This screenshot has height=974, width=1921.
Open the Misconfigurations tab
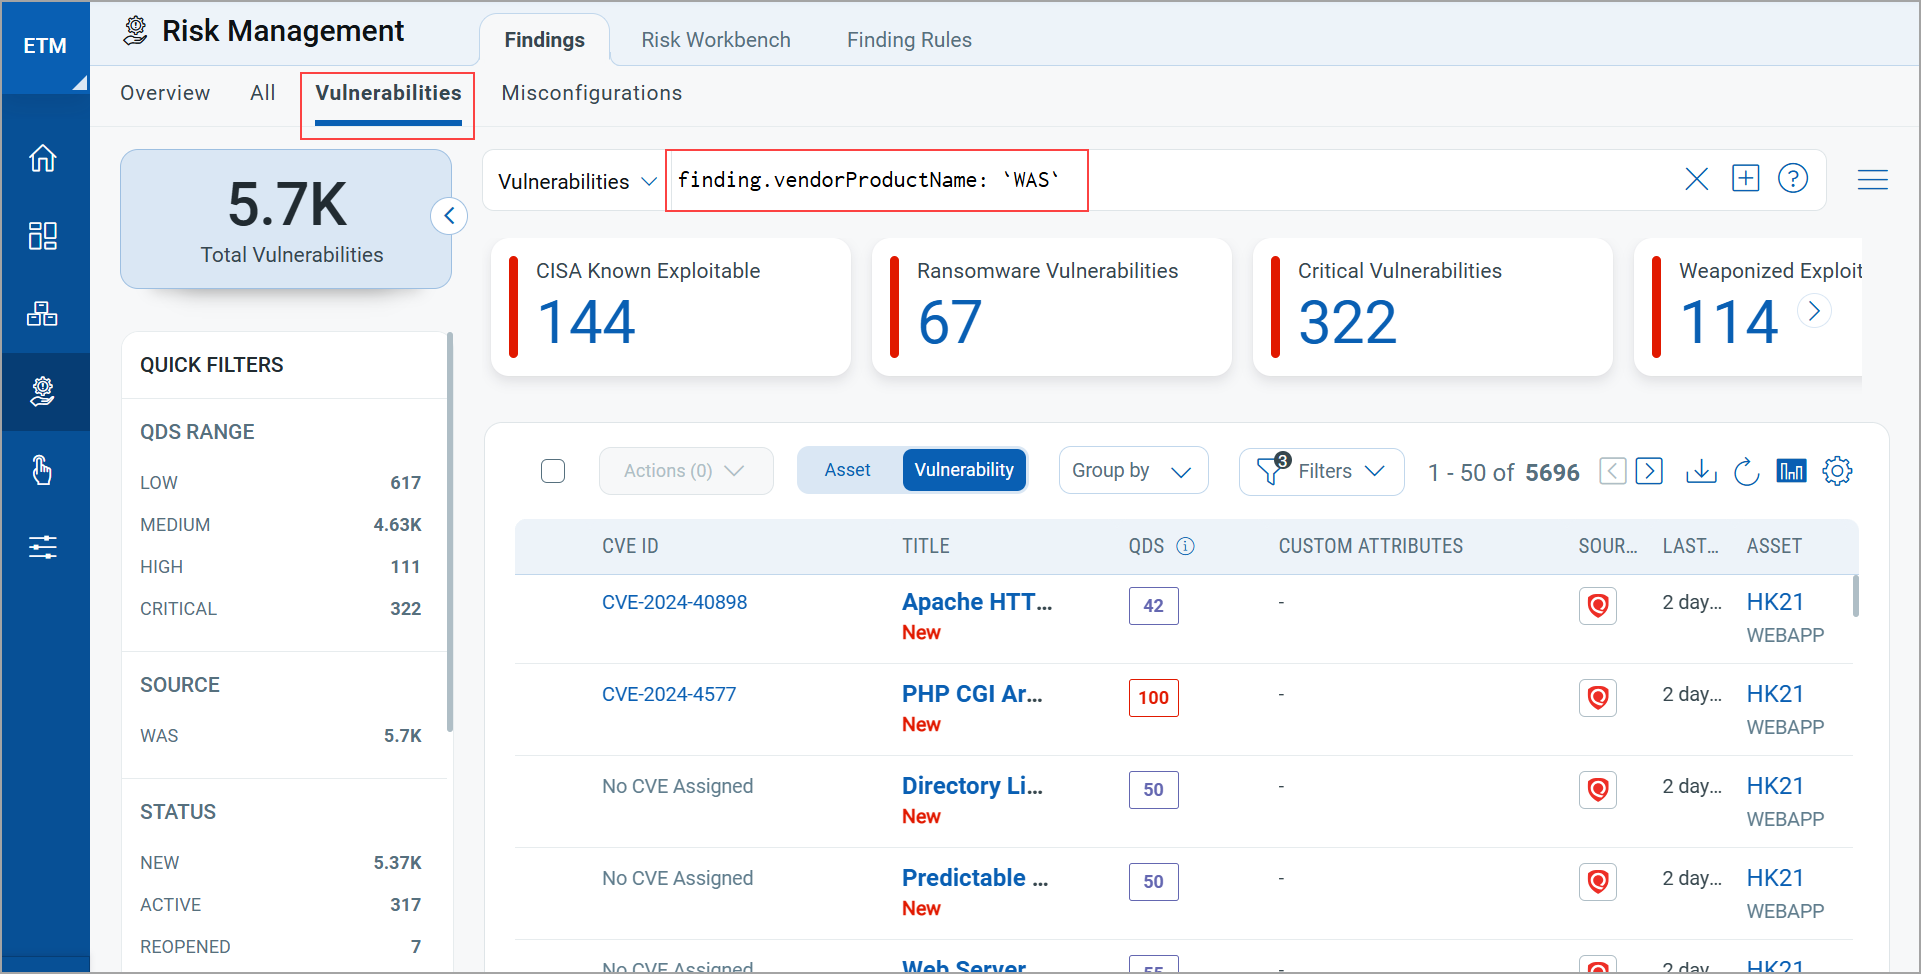coord(591,93)
